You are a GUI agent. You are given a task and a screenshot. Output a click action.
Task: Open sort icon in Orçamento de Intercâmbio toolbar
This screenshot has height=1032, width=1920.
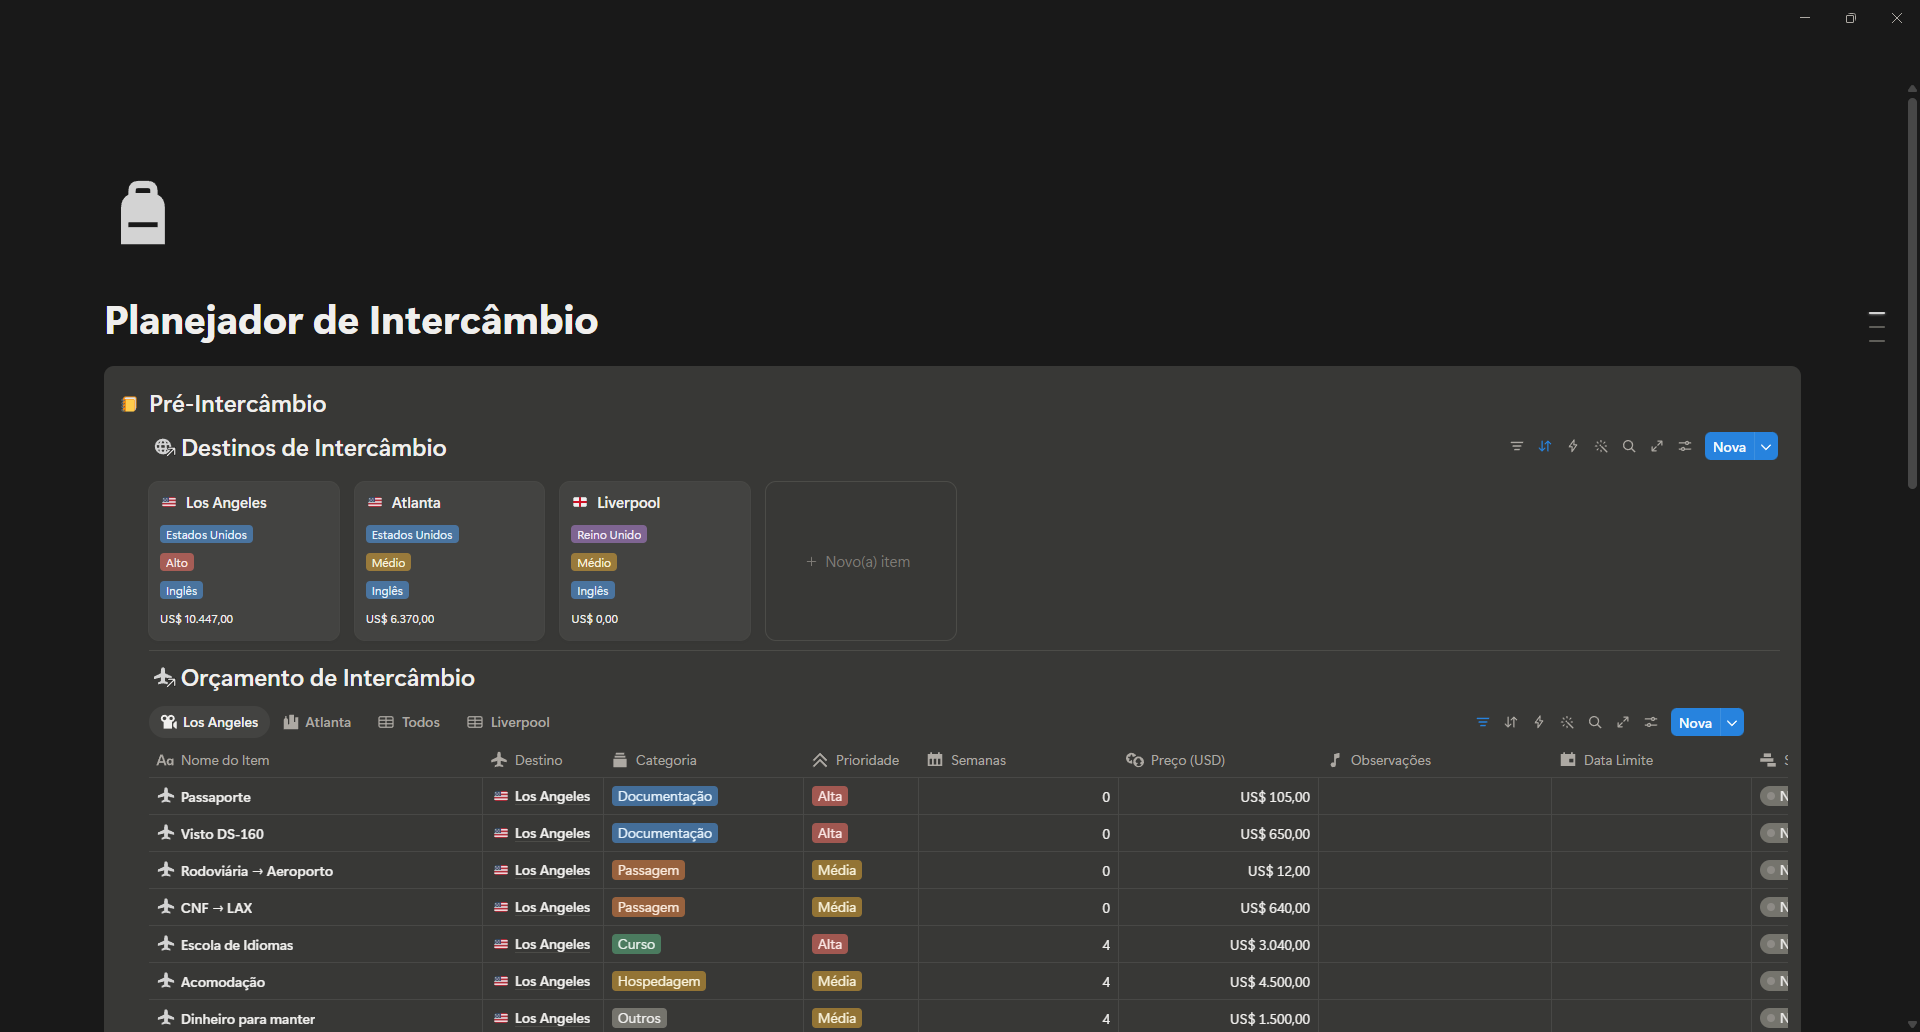[x=1511, y=723]
